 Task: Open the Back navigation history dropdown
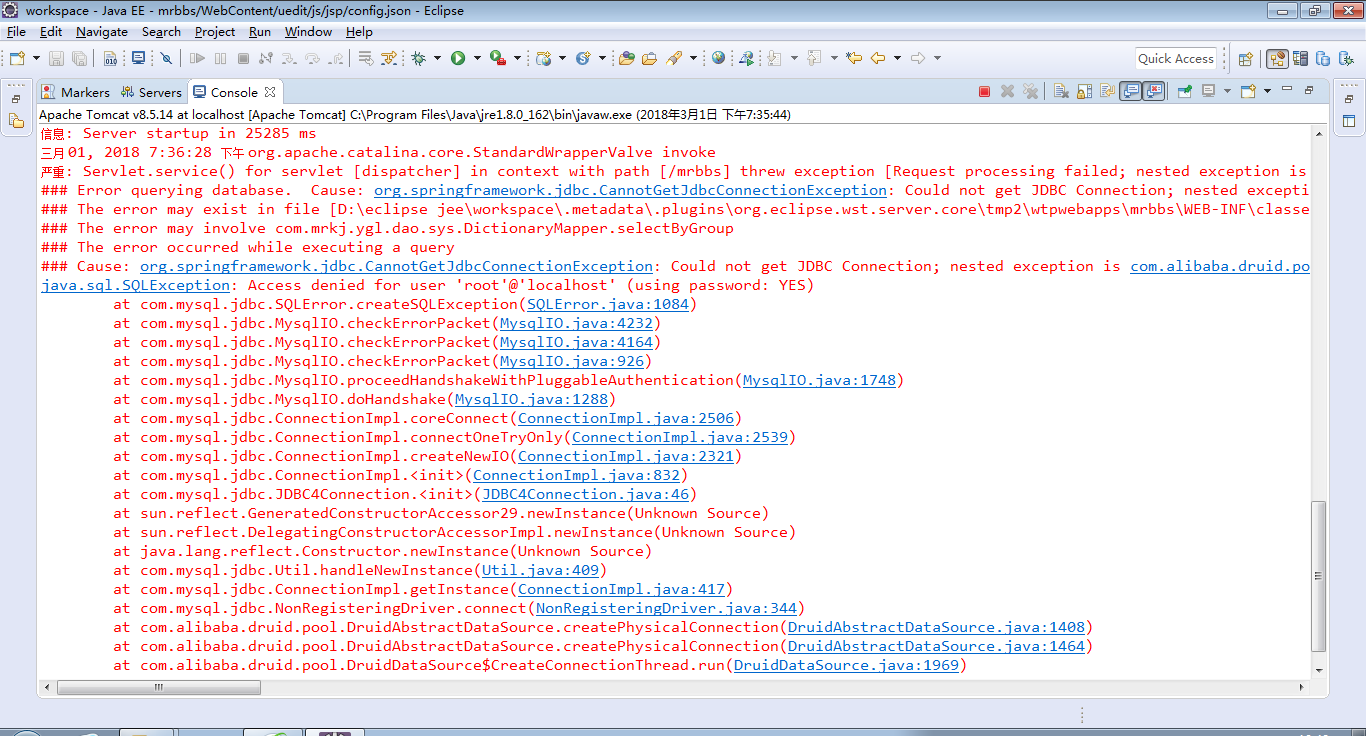click(897, 58)
